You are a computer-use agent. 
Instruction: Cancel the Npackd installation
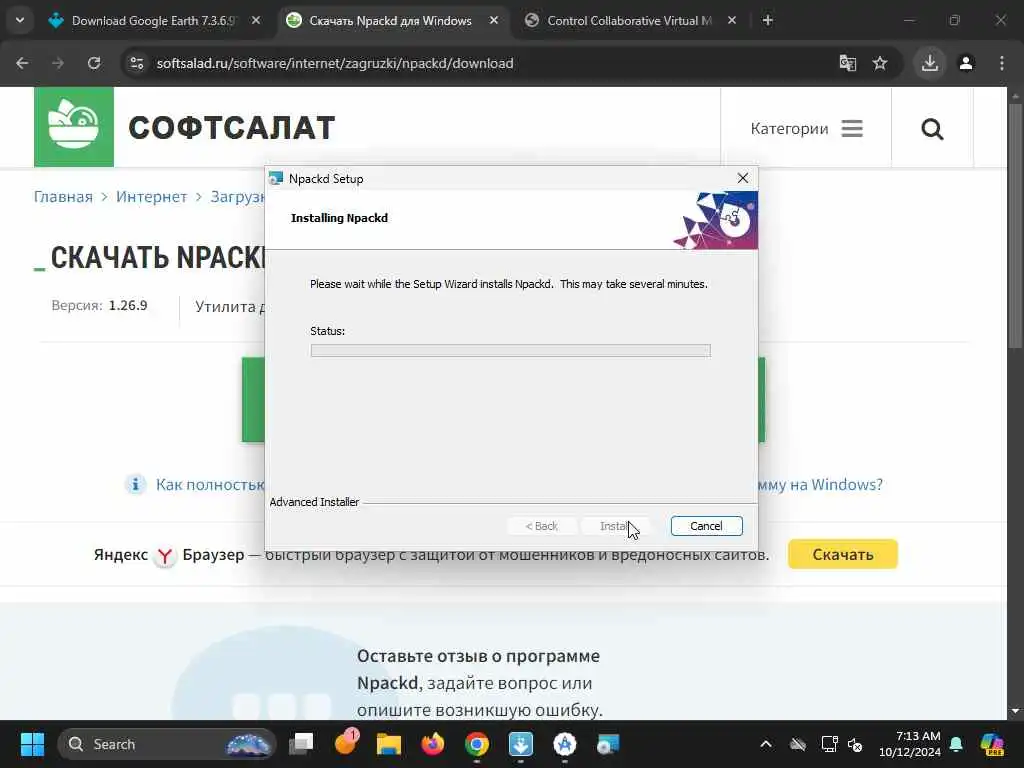706,526
